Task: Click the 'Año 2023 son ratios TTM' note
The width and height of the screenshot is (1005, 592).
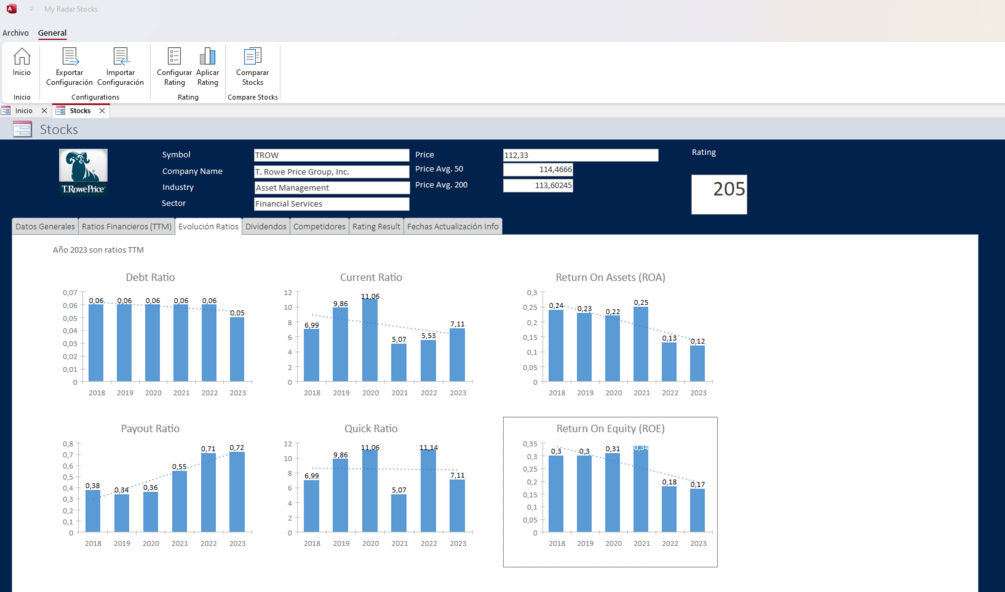Action: click(x=98, y=251)
